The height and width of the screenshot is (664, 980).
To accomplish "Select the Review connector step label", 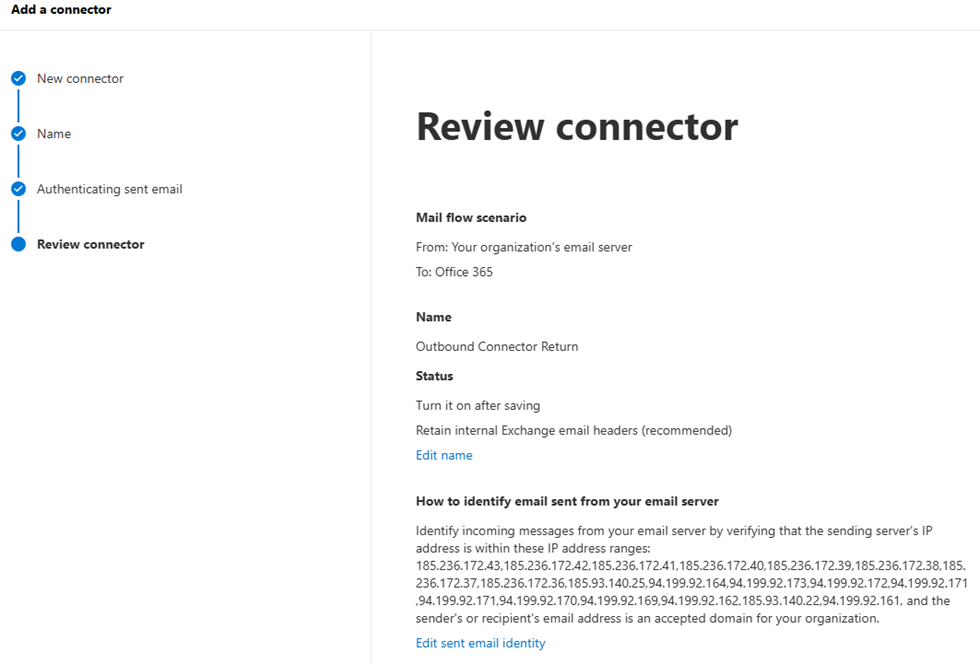I will tap(90, 244).
